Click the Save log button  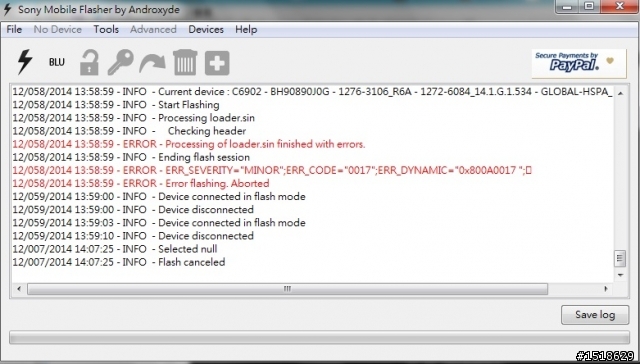[x=595, y=315]
